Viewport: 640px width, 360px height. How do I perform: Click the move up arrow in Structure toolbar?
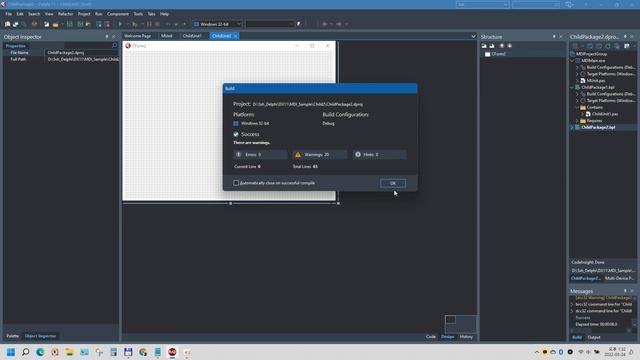[502, 46]
